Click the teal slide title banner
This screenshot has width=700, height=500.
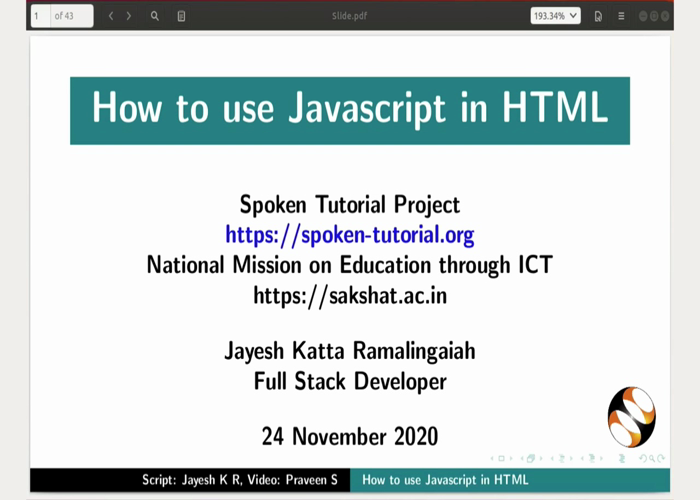(349, 109)
